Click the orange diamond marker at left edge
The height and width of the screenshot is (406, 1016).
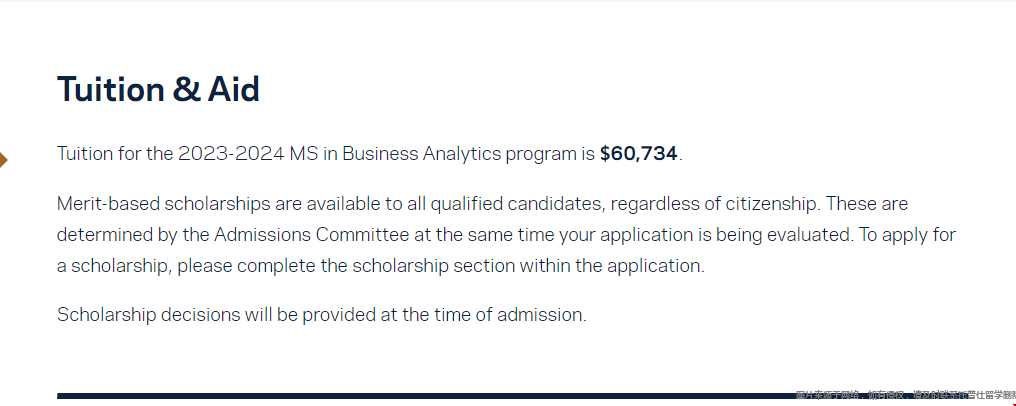click(x=3, y=159)
